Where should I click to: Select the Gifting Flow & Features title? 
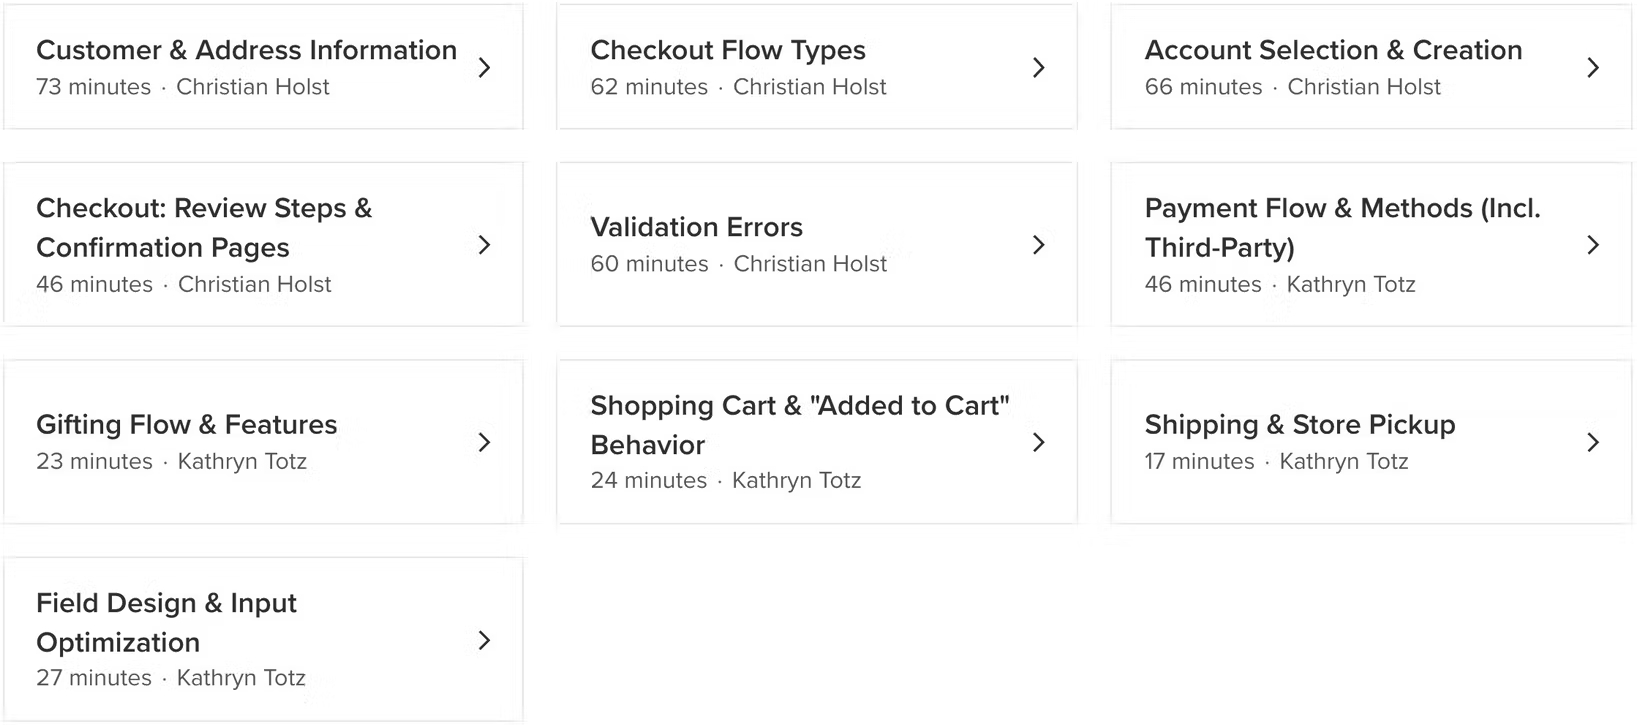[186, 424]
